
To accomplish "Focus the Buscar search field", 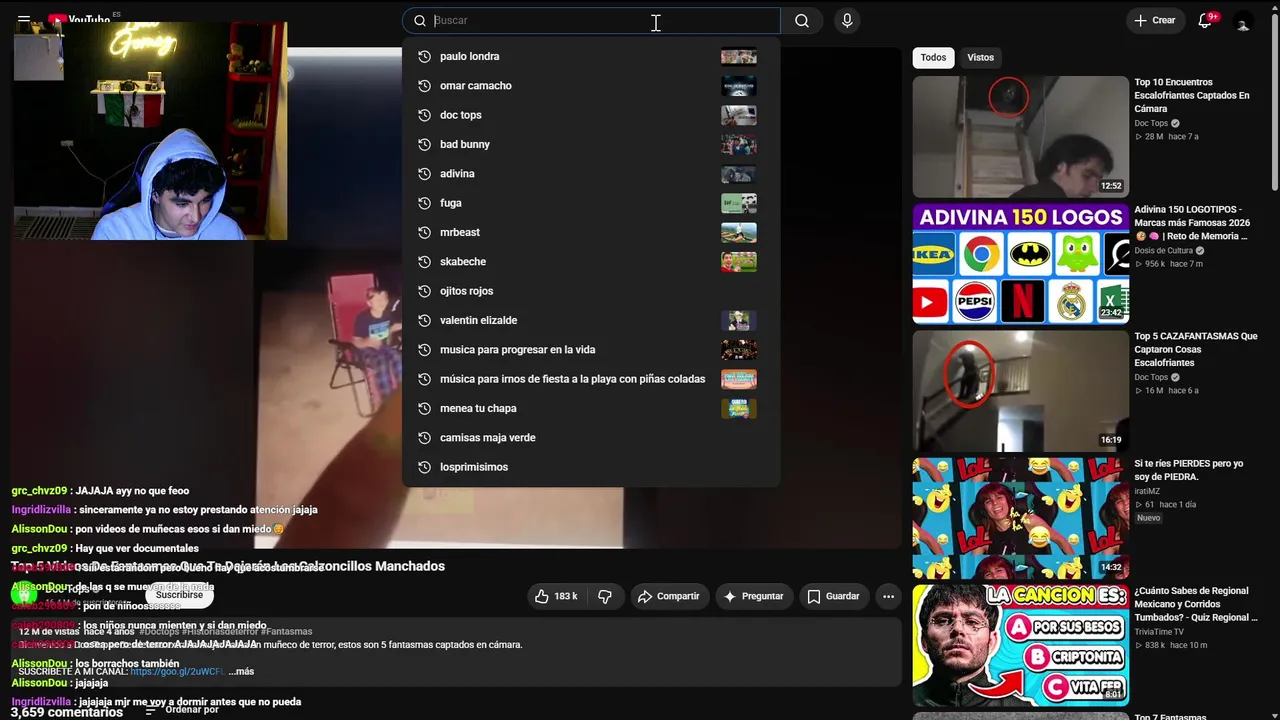I will [591, 20].
